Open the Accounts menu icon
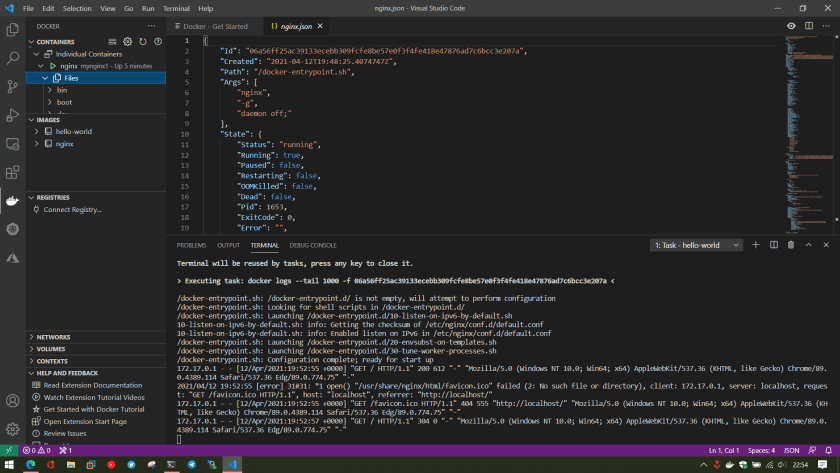 click(x=12, y=401)
